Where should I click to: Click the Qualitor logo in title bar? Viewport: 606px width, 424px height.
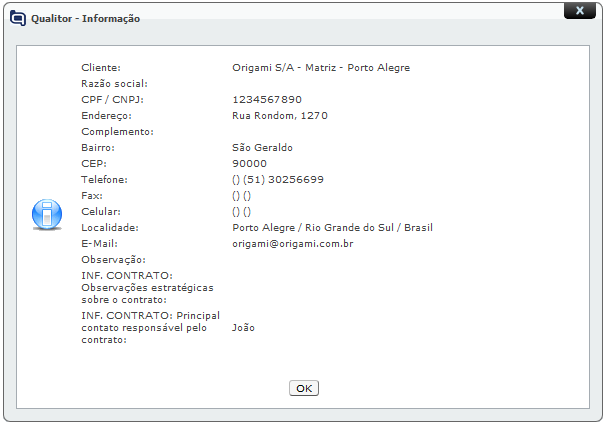point(18,18)
